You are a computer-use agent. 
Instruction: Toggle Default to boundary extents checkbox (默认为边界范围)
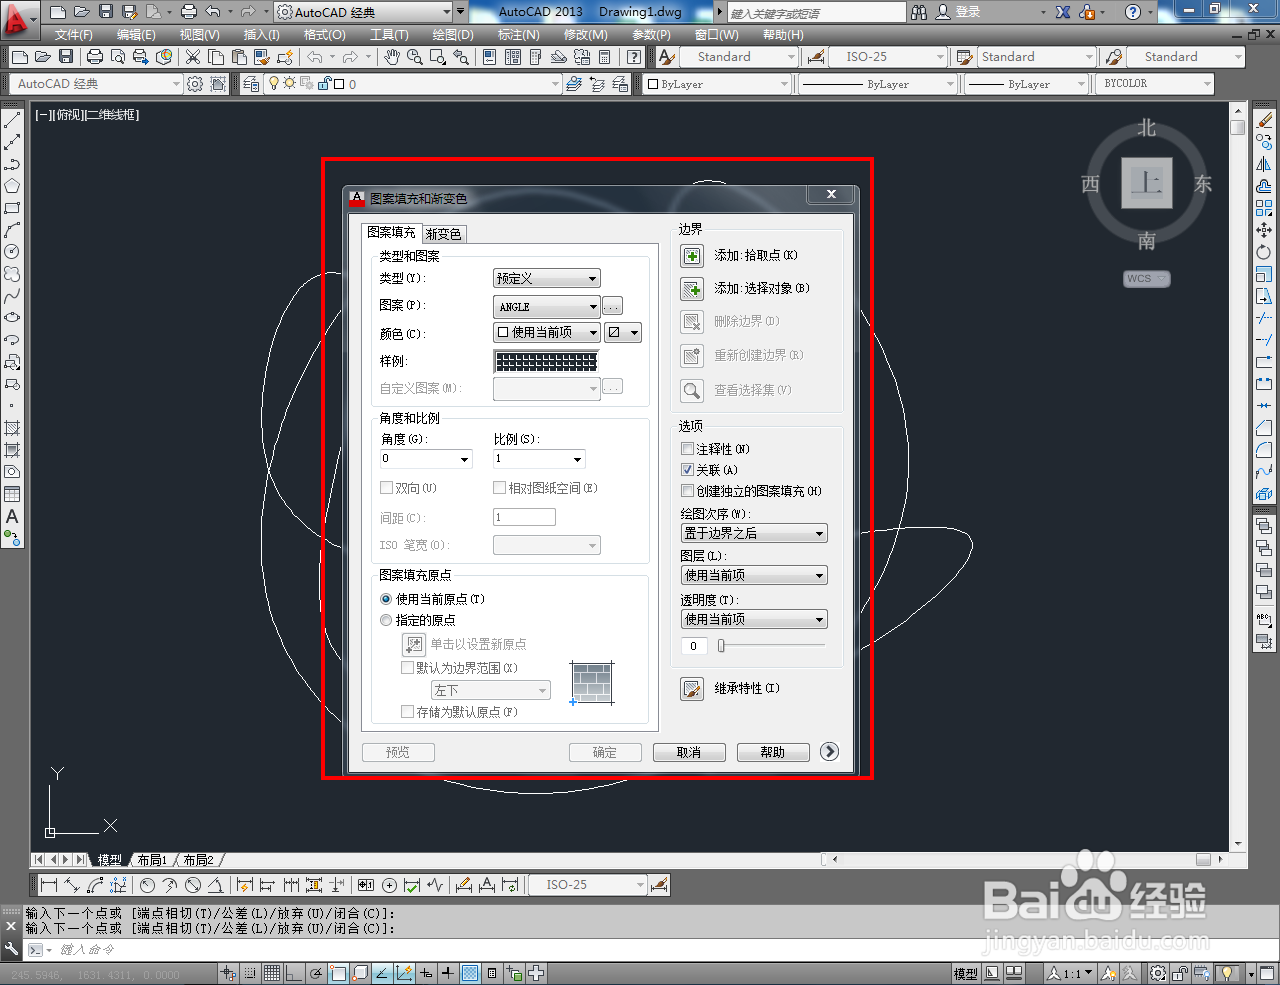407,668
